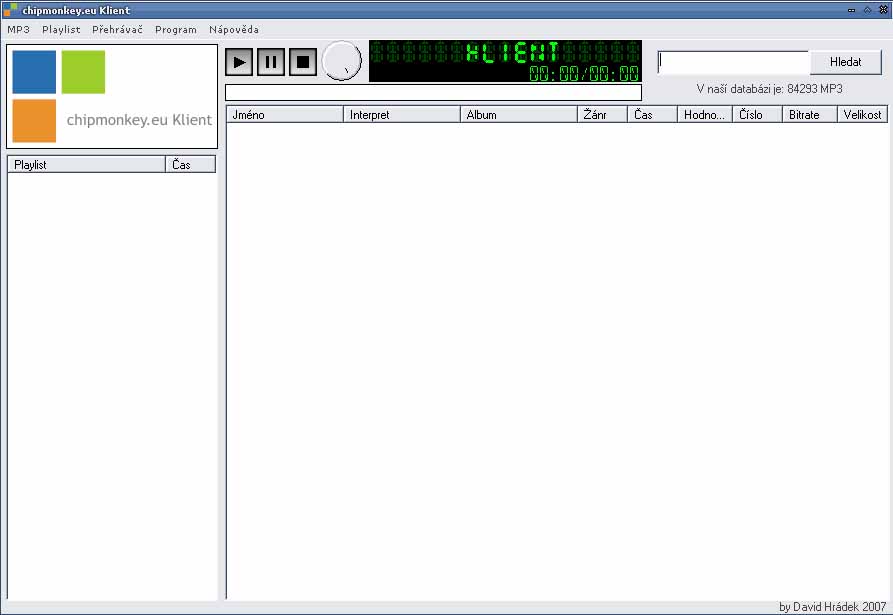Sort by the Hodno... rating column
The width and height of the screenshot is (893, 615).
pos(704,114)
